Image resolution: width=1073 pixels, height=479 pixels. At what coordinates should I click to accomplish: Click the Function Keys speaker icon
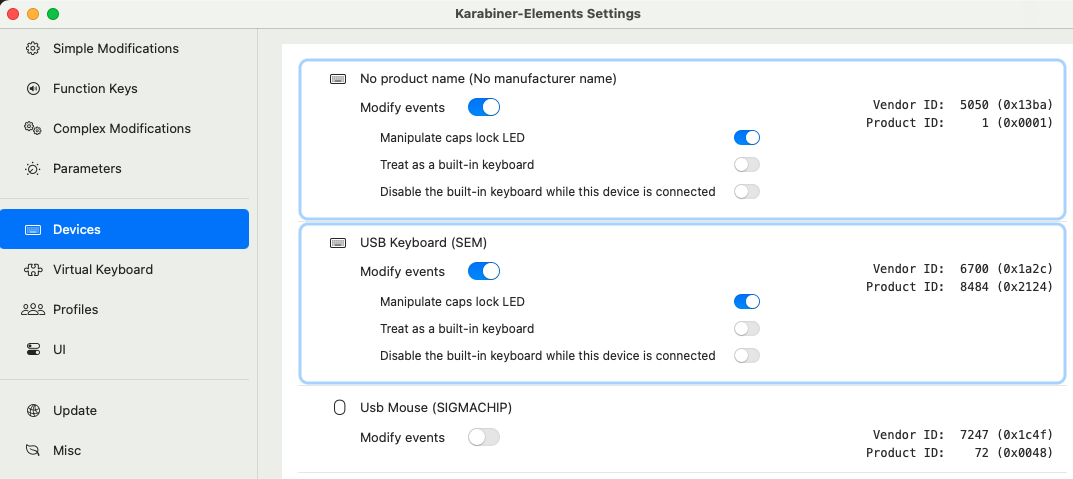(33, 88)
